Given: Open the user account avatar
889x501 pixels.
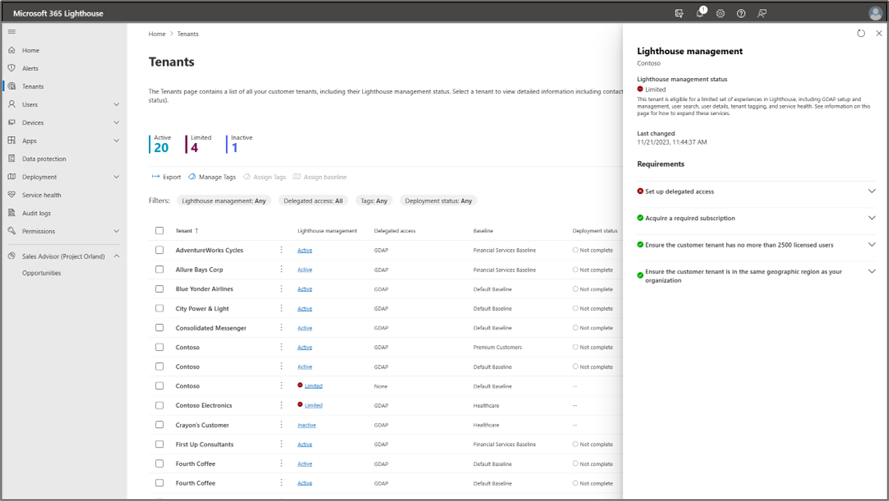Looking at the screenshot, I should tap(875, 13).
